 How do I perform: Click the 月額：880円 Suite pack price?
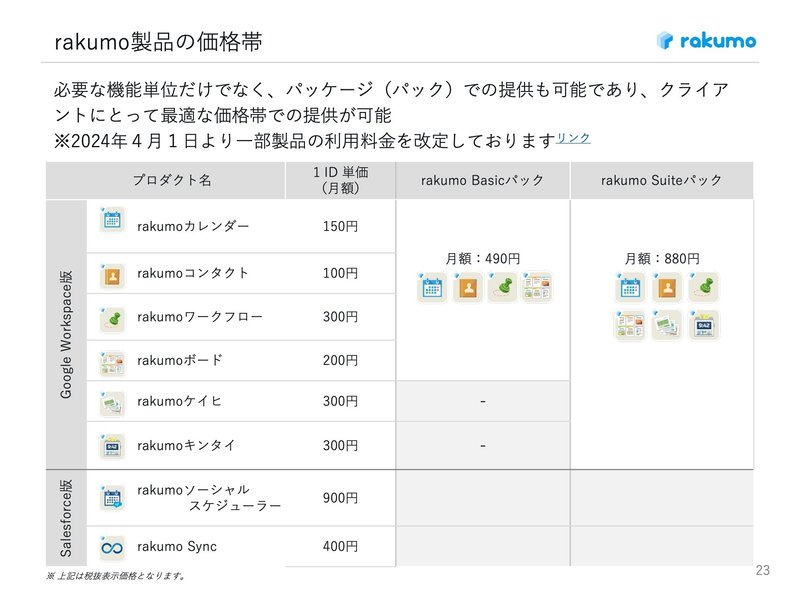[662, 259]
